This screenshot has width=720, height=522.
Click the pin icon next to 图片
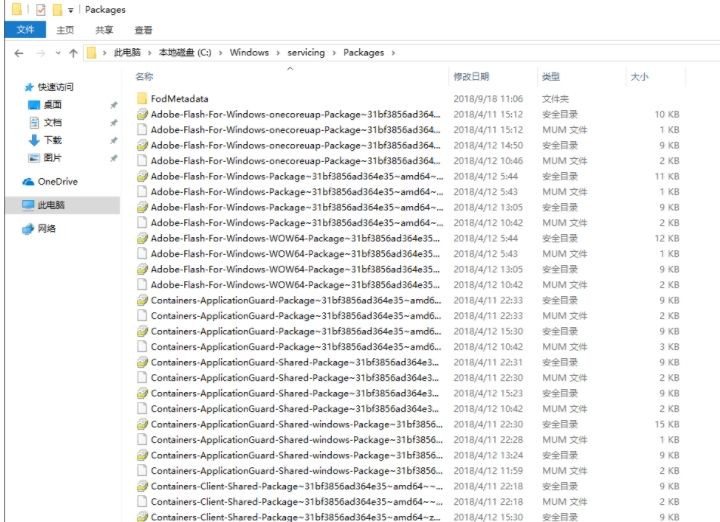point(113,158)
